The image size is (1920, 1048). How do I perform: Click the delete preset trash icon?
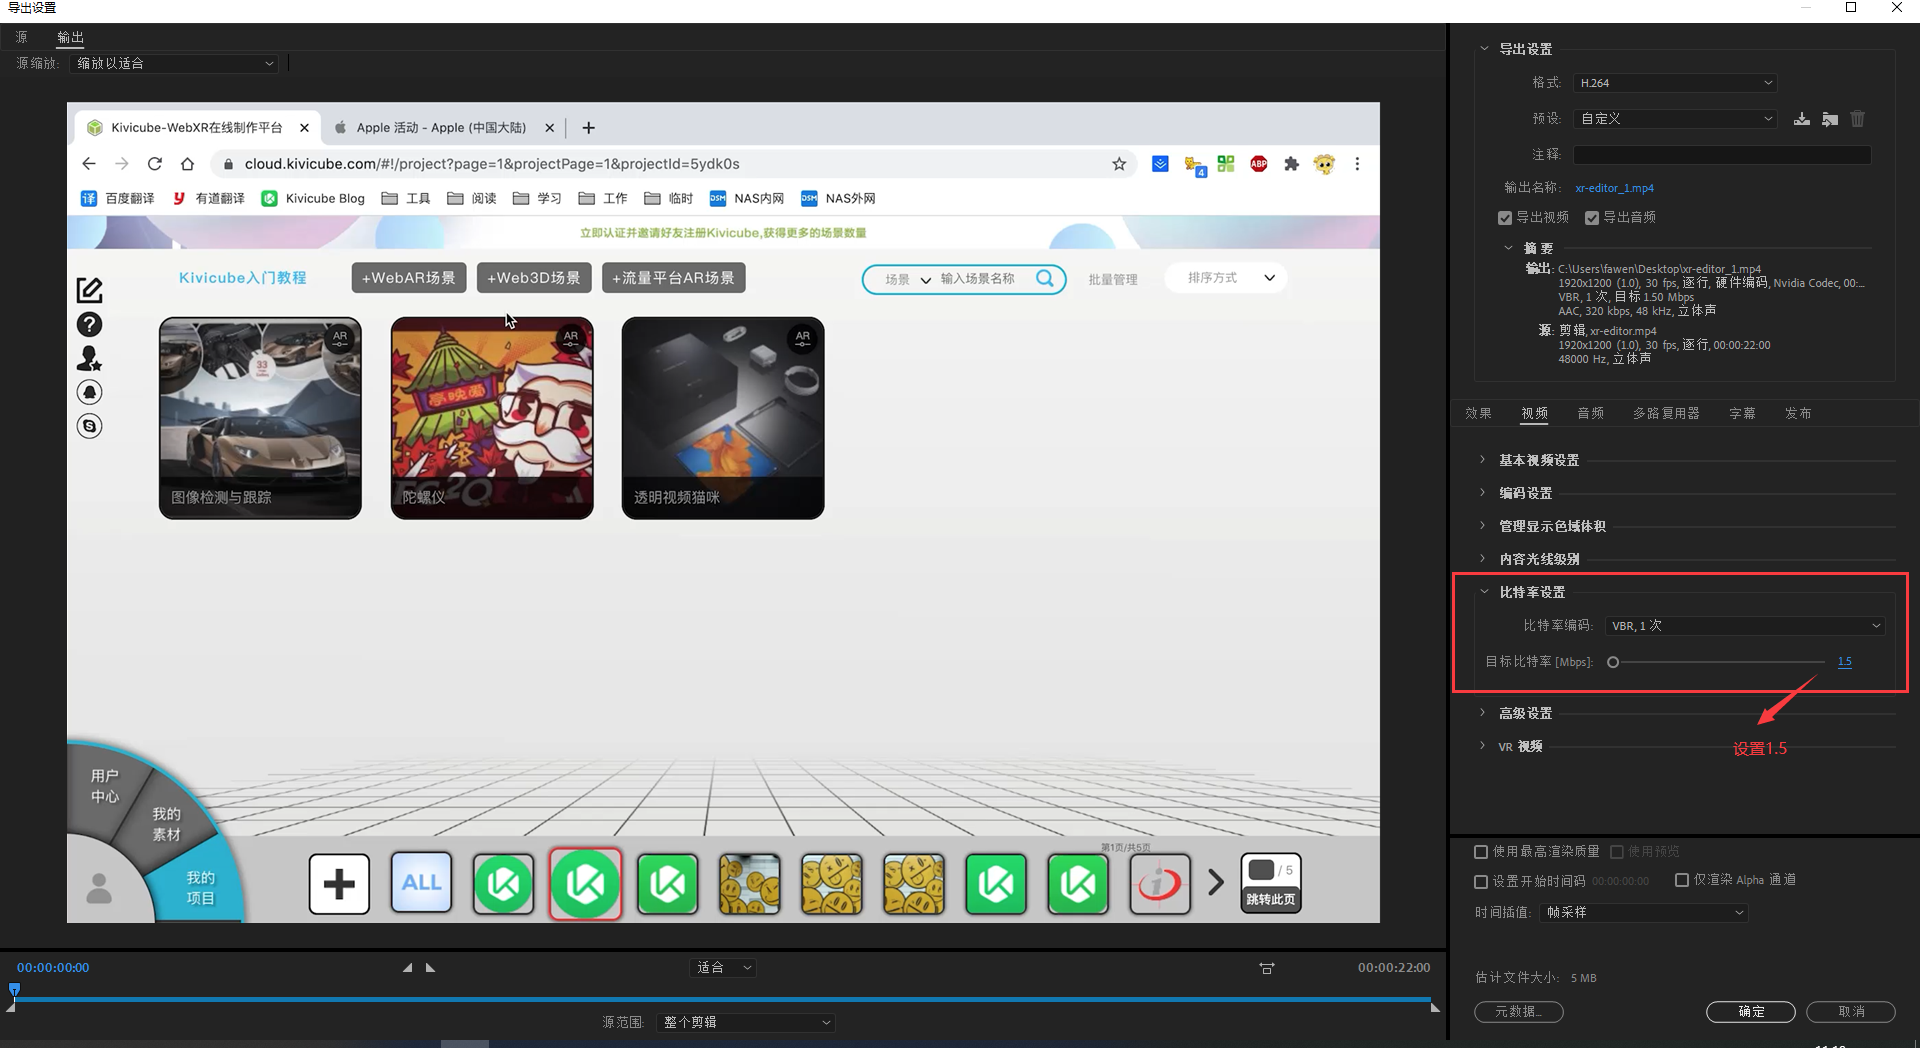click(x=1857, y=119)
